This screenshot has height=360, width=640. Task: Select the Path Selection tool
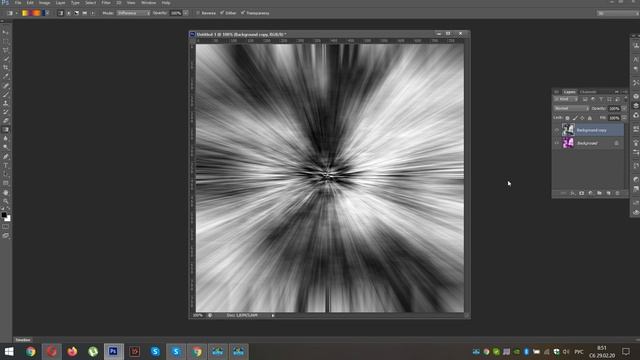pyautogui.click(x=5, y=174)
